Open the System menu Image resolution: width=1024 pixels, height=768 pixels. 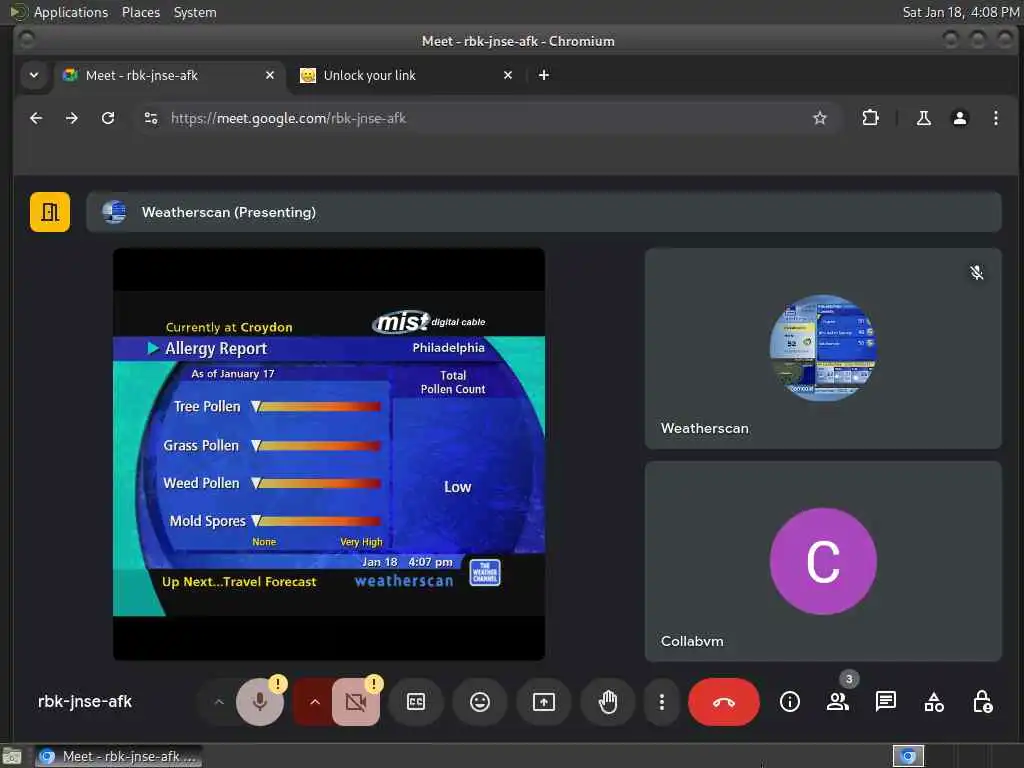coord(195,12)
